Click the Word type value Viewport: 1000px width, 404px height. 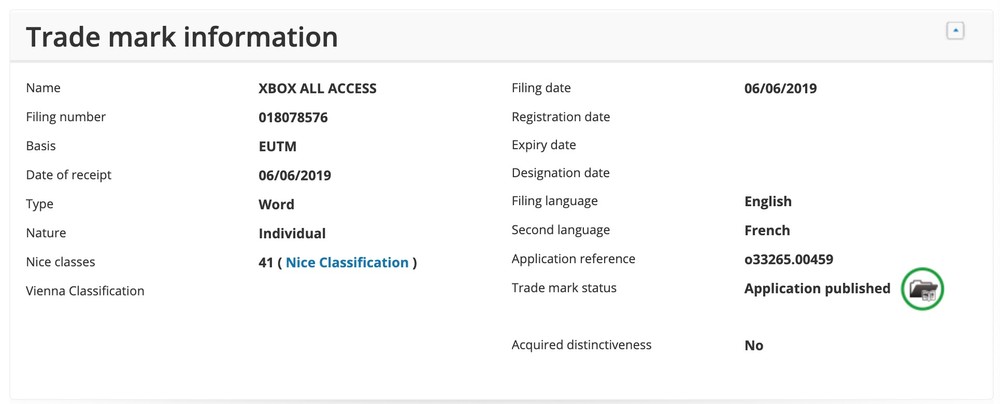coord(276,205)
